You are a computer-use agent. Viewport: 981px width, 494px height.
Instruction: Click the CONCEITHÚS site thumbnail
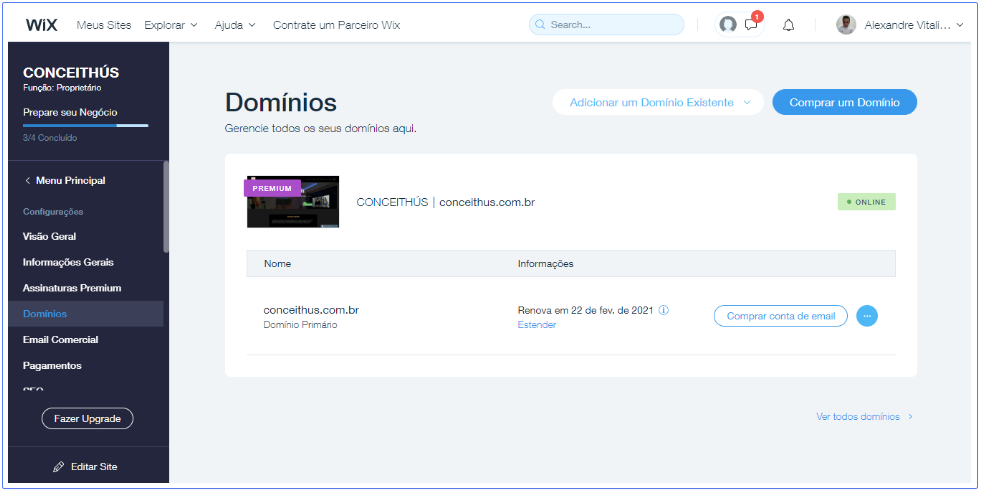click(x=293, y=202)
